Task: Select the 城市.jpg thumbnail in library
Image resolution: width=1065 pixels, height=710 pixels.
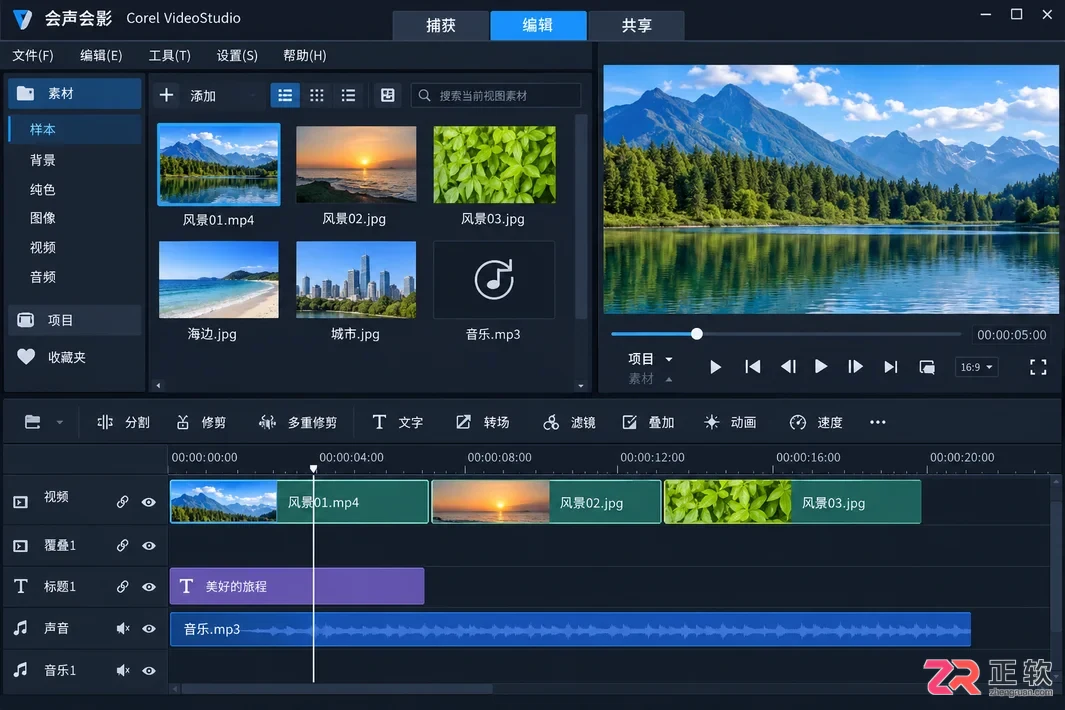Action: click(x=356, y=280)
